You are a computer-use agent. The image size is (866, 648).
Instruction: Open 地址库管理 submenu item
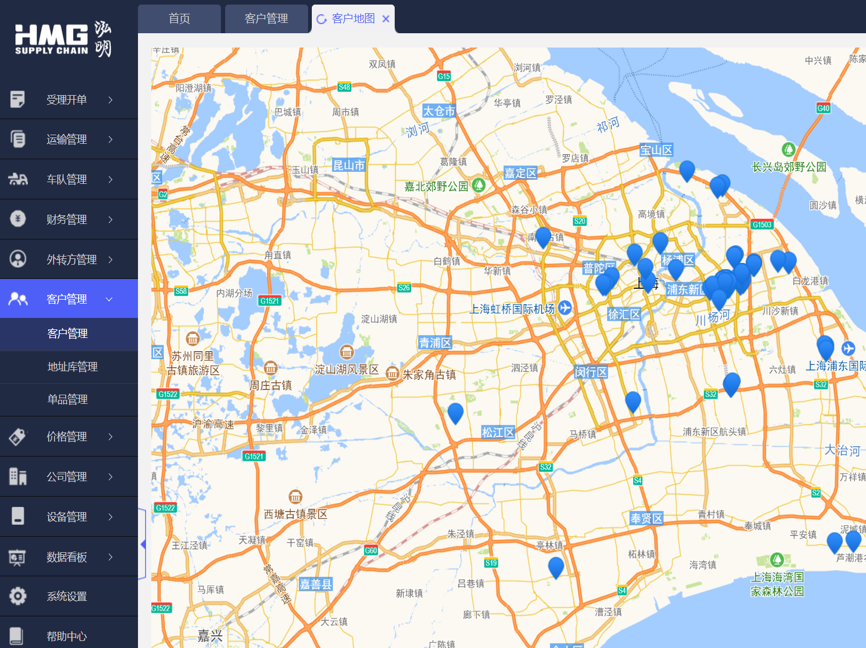tap(68, 367)
